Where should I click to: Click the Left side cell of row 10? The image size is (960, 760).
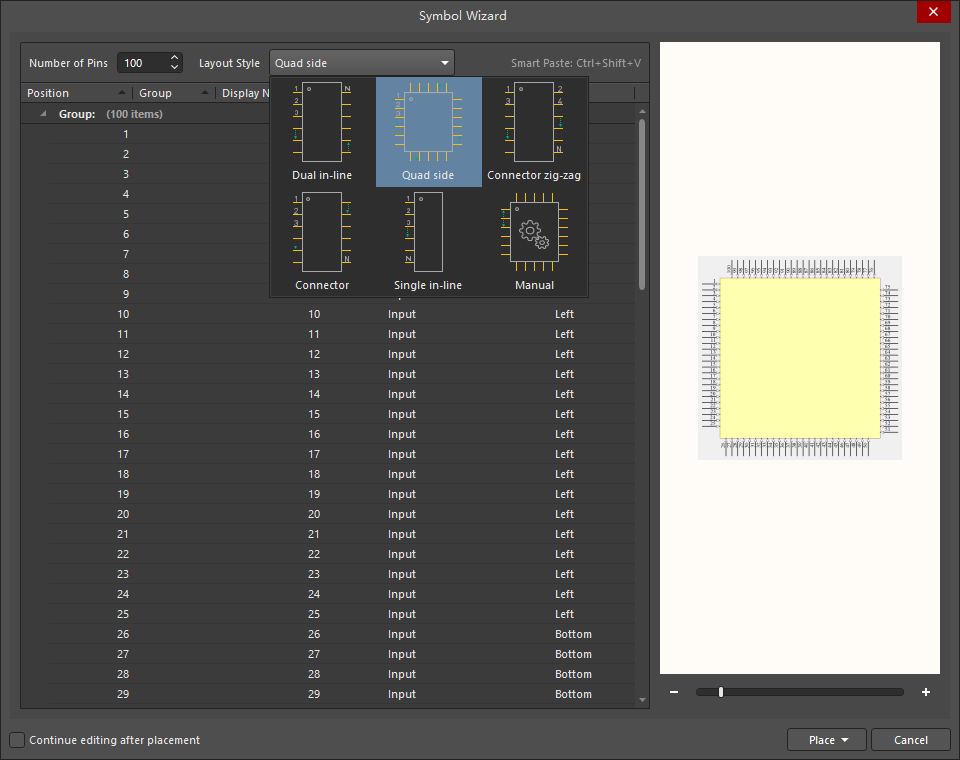pos(565,314)
